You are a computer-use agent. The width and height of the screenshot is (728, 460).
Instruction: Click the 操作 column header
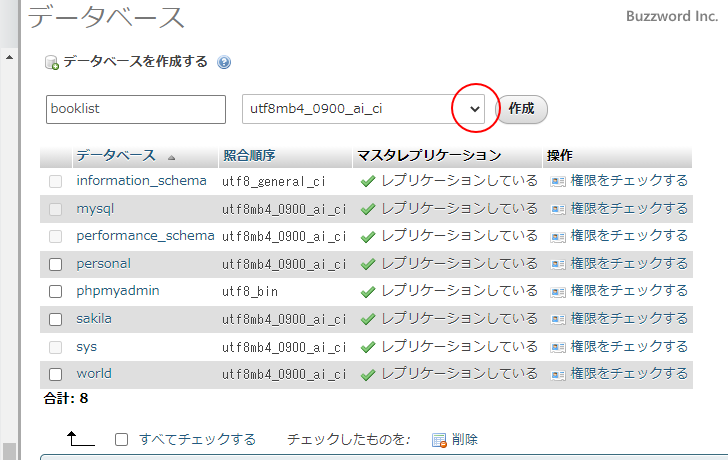pyautogui.click(x=559, y=155)
